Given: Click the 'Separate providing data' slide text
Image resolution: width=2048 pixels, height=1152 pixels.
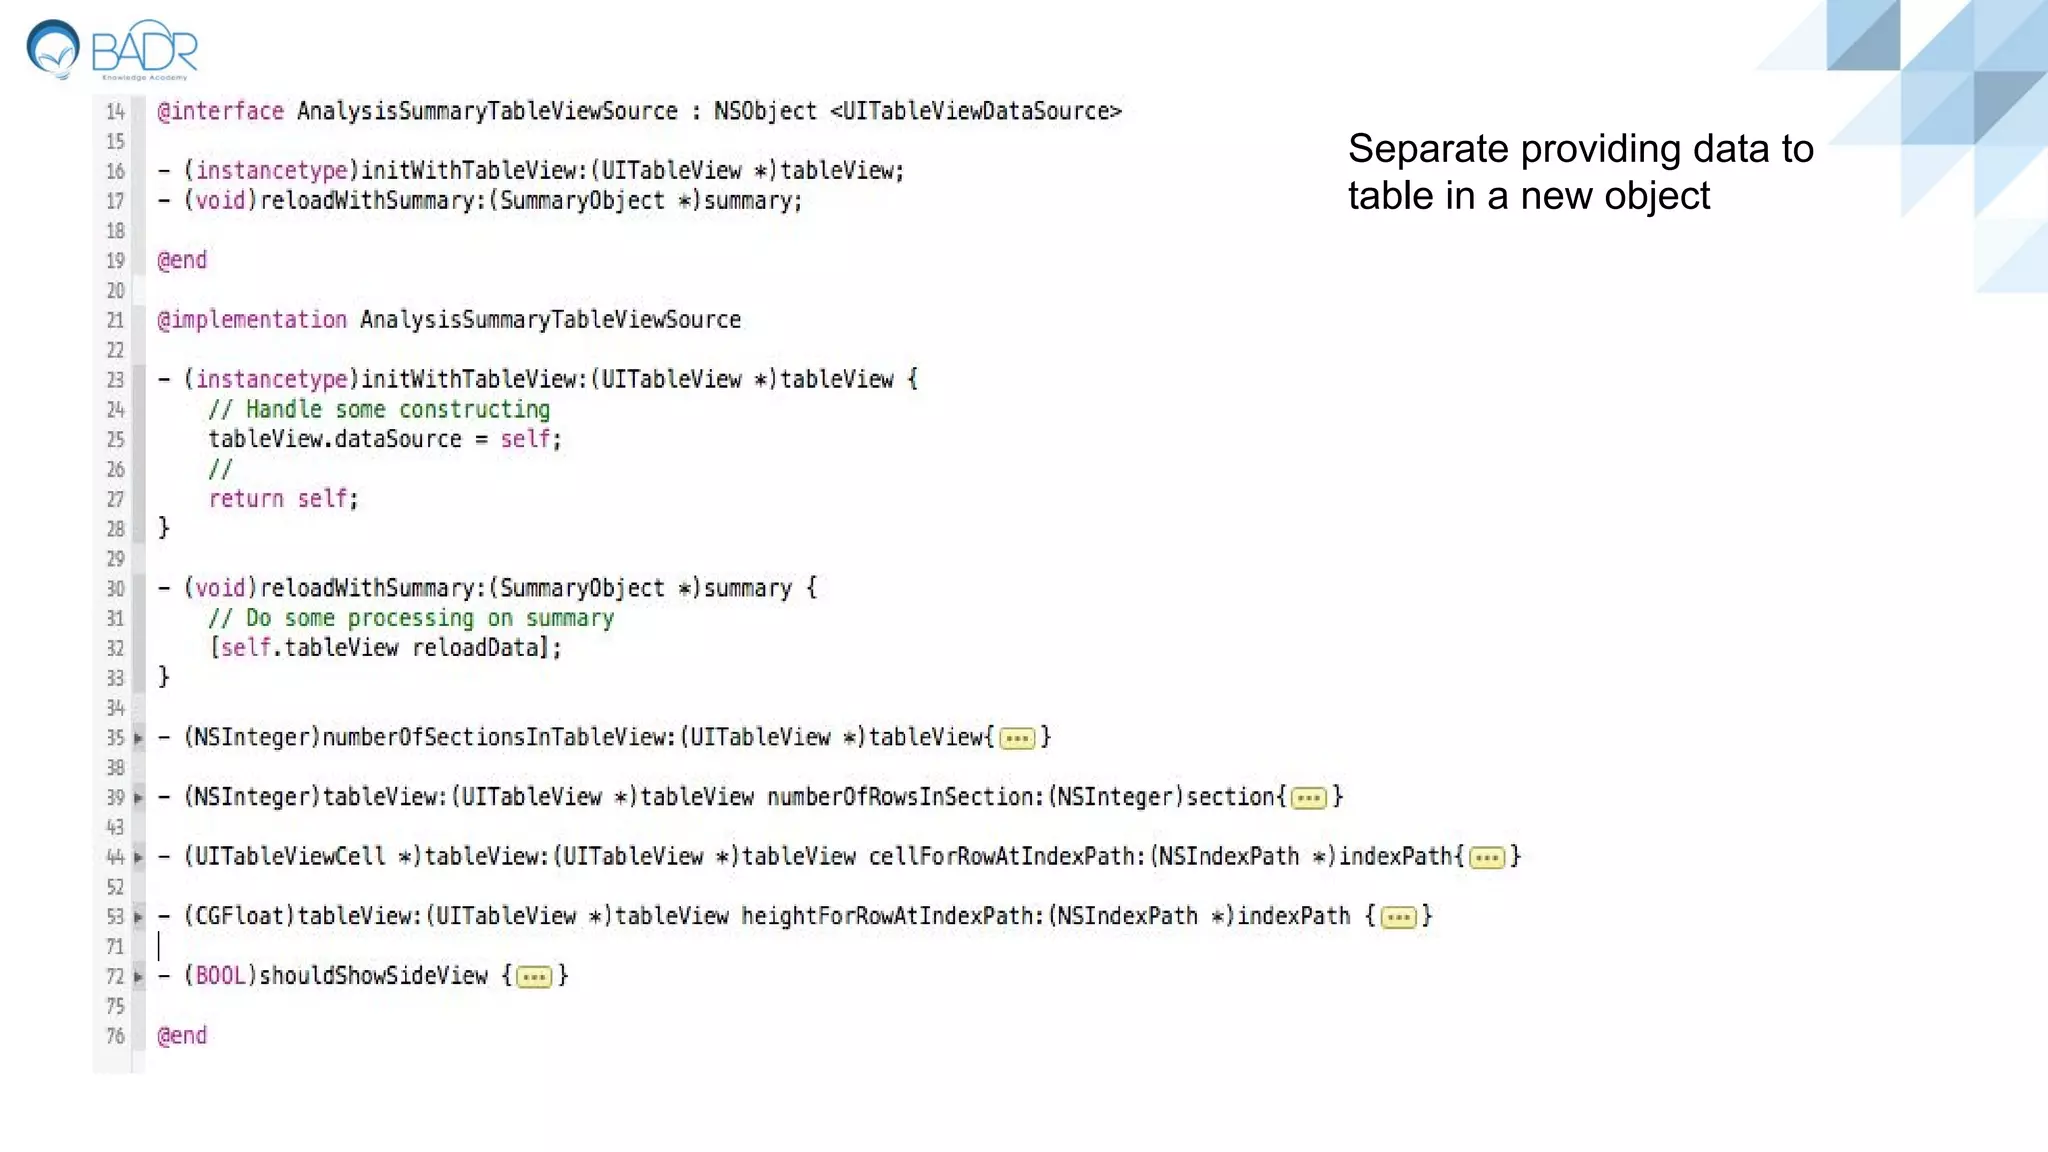Looking at the screenshot, I should pos(1580,172).
